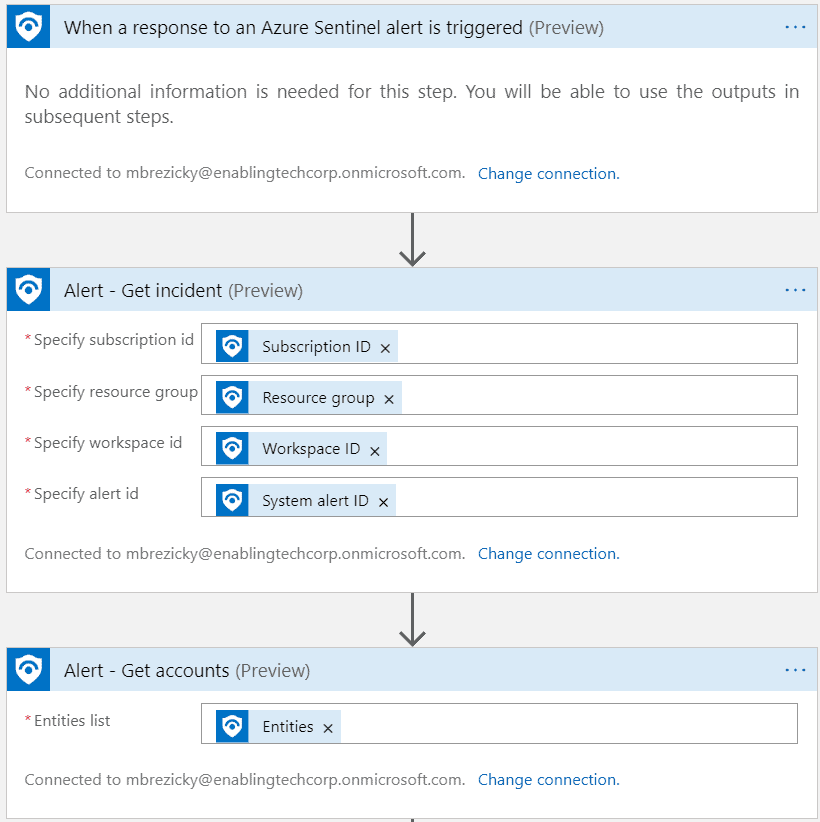820x822 pixels.
Task: Change connection on the trigger step
Action: point(548,174)
